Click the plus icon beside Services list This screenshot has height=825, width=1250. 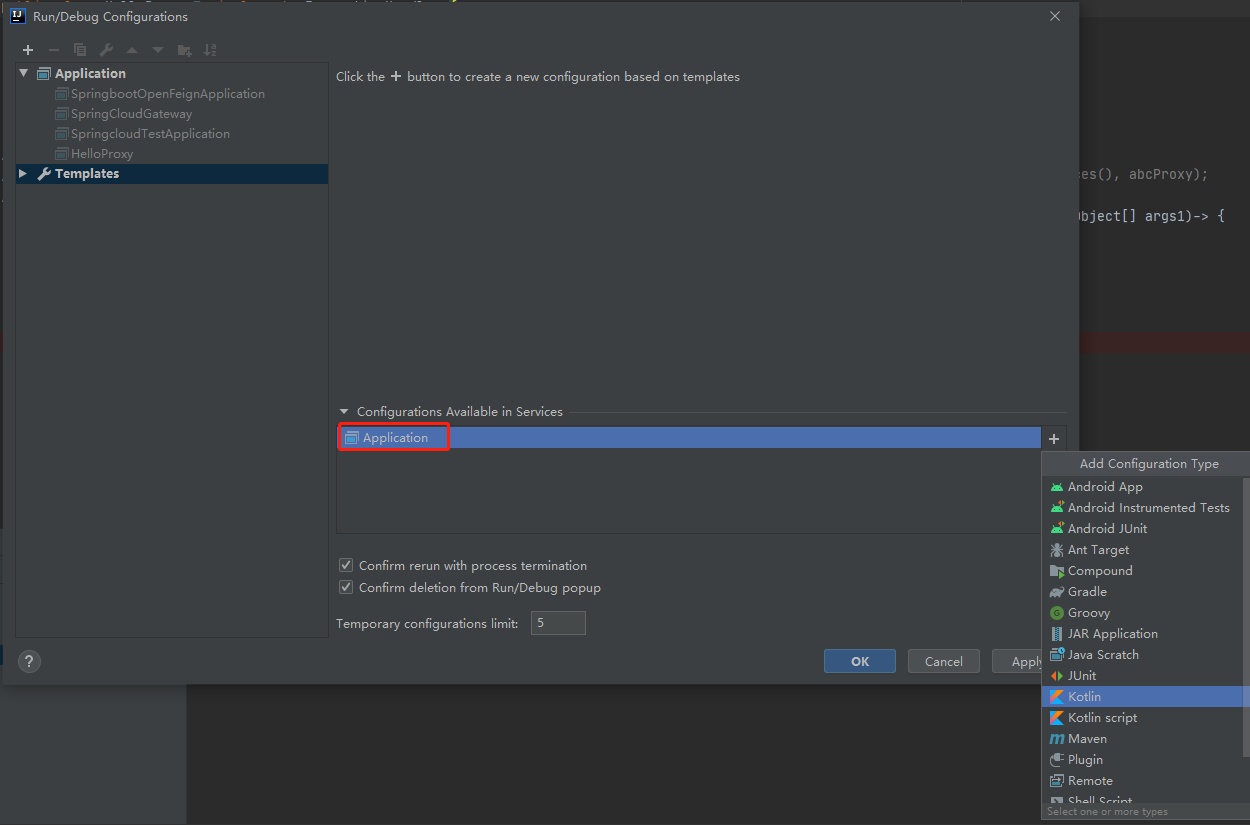(1054, 438)
